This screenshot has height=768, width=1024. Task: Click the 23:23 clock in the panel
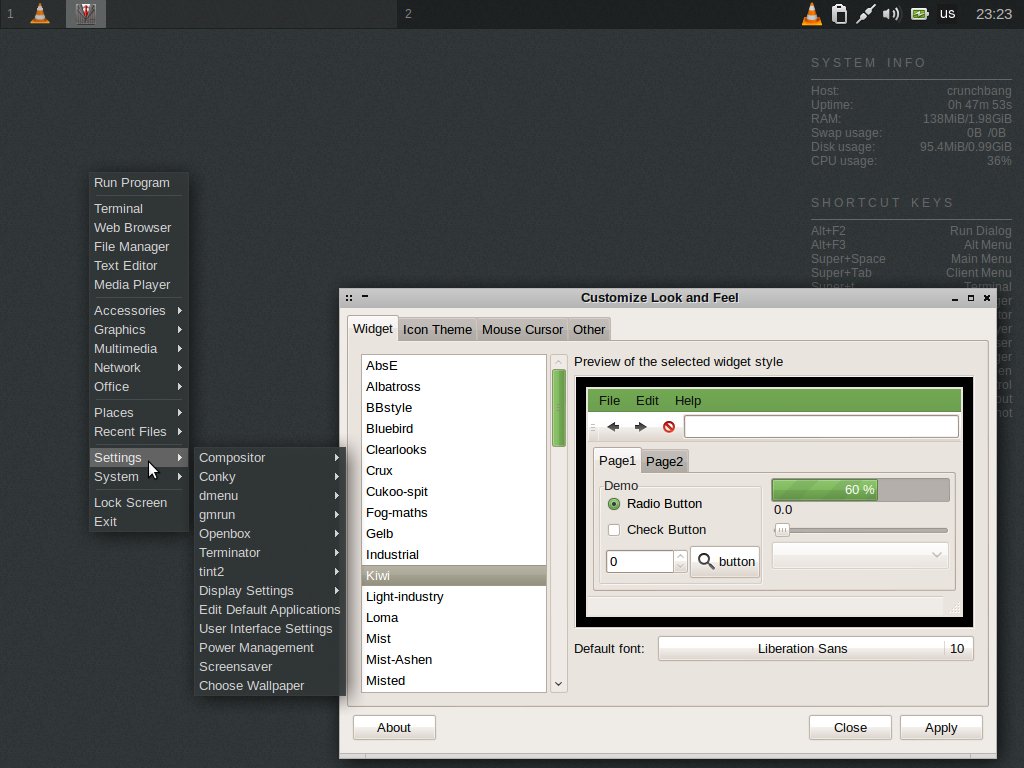pyautogui.click(x=993, y=14)
